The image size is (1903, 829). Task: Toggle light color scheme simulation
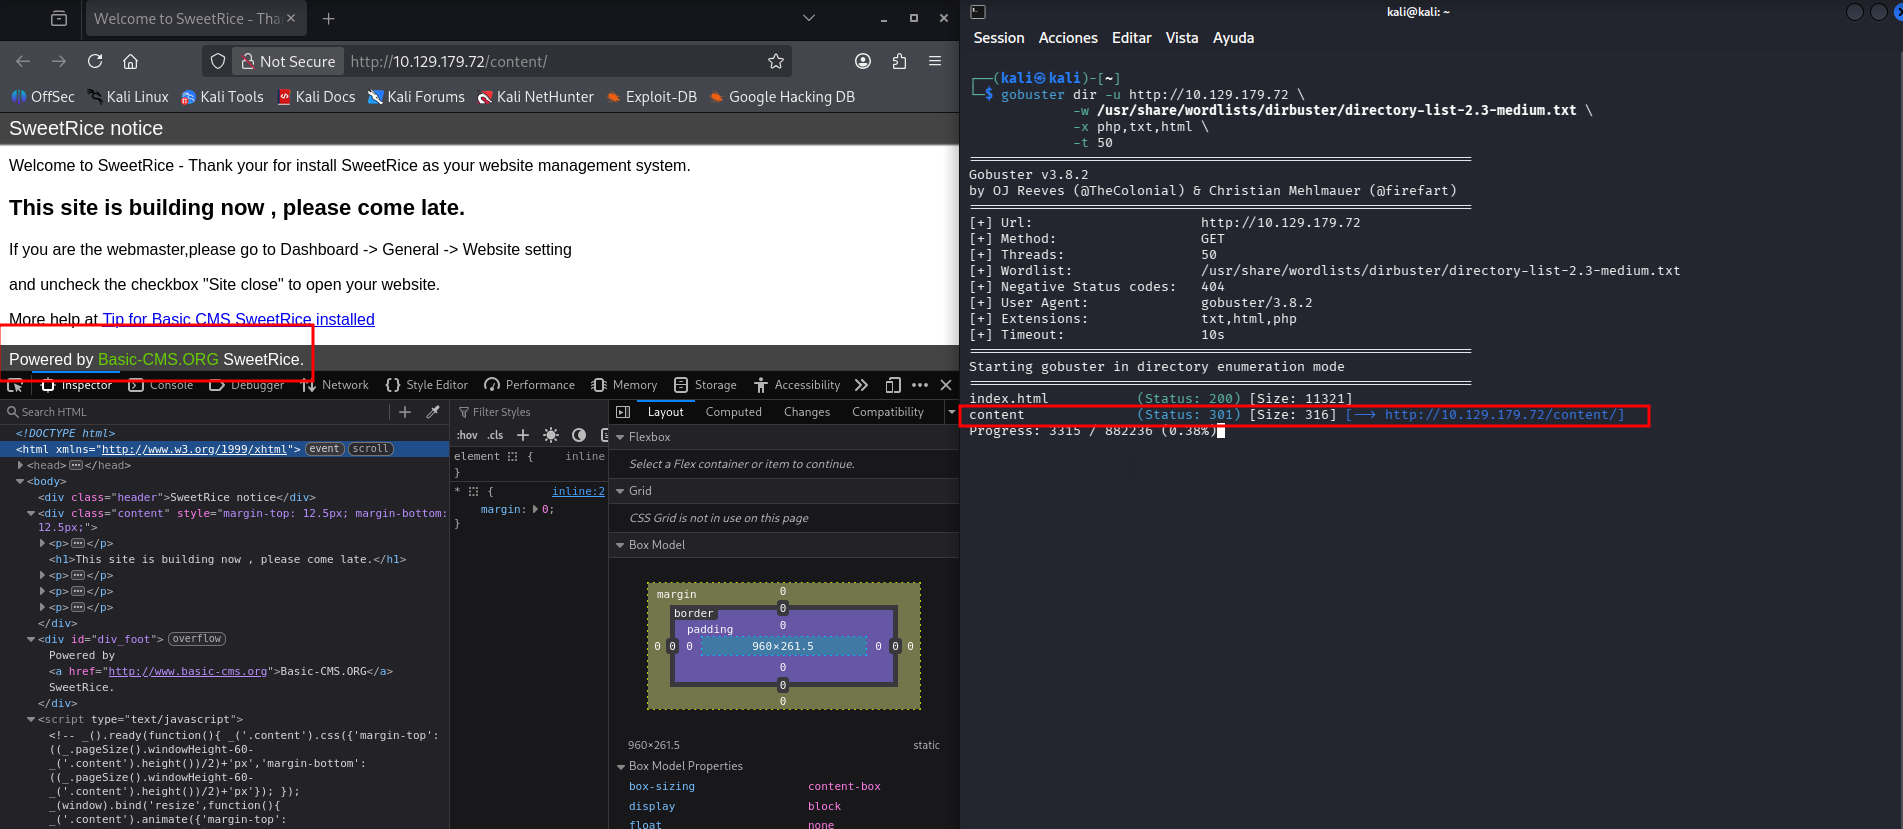[551, 435]
